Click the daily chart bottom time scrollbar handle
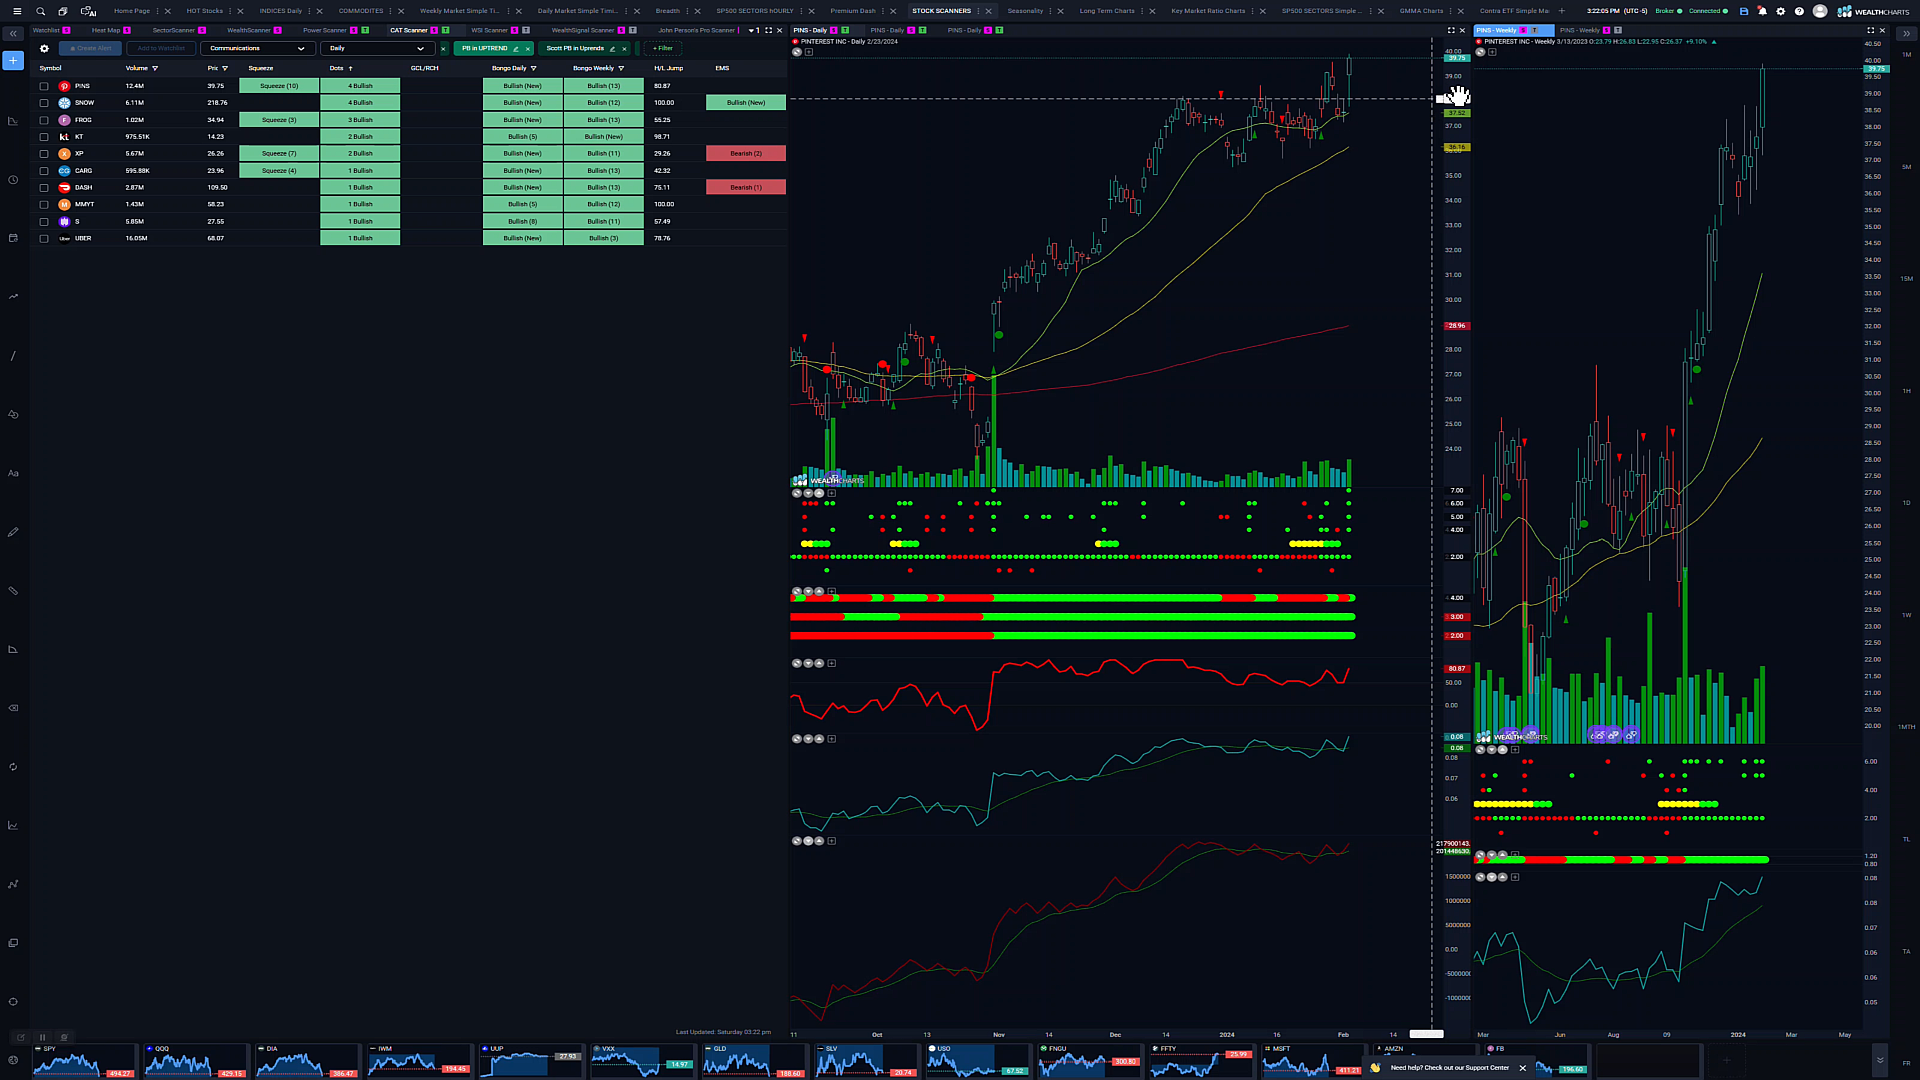Viewport: 1920px width, 1080px height. [x=1426, y=1034]
